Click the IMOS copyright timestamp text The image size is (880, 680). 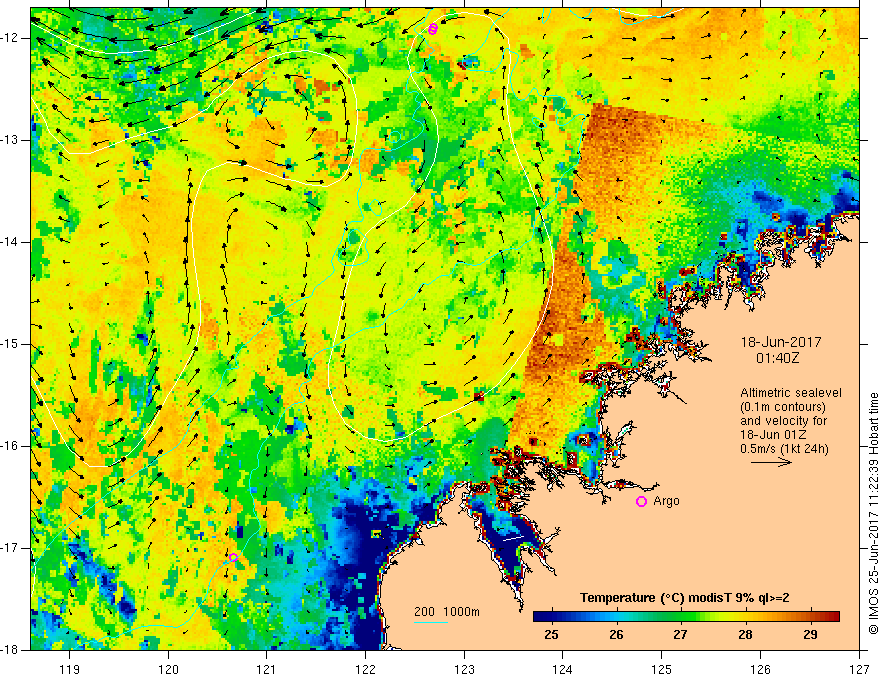point(873,513)
